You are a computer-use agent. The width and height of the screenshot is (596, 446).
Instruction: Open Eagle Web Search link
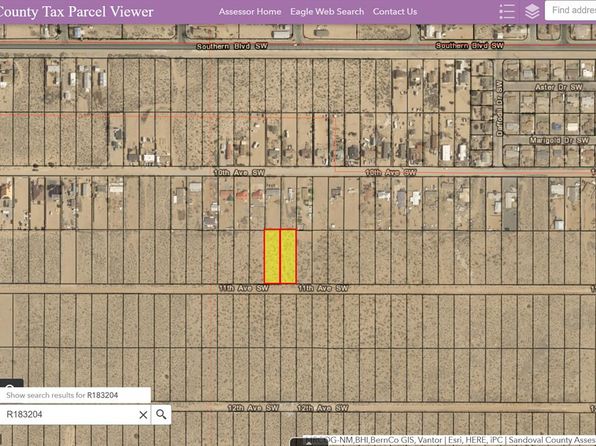(327, 12)
